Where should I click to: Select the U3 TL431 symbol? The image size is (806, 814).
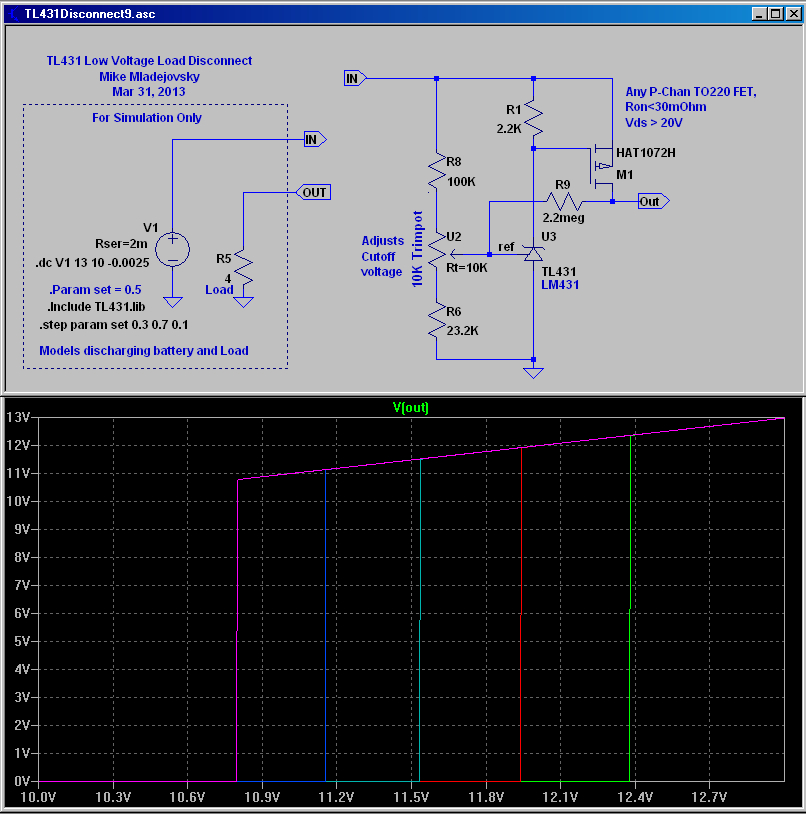[x=534, y=254]
